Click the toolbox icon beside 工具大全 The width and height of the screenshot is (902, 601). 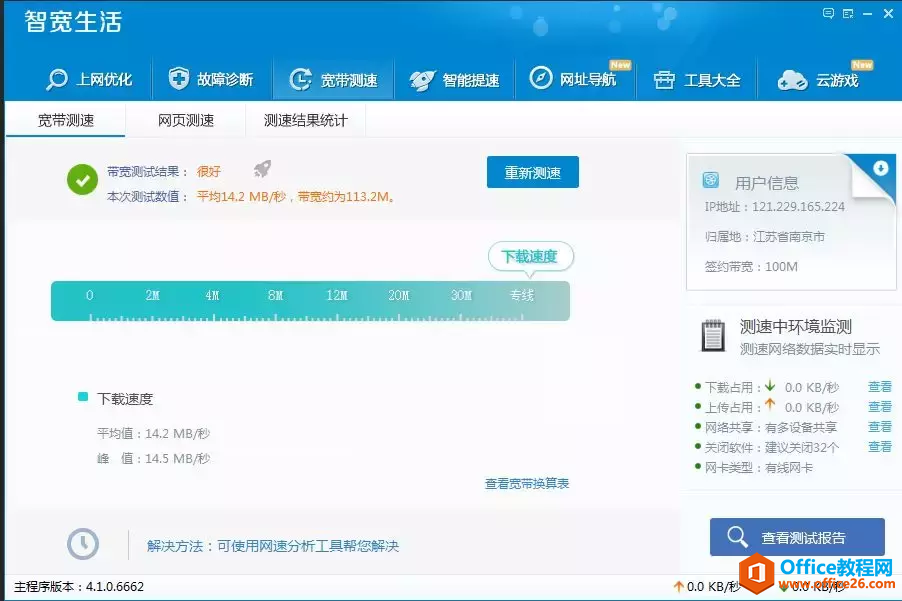(664, 79)
